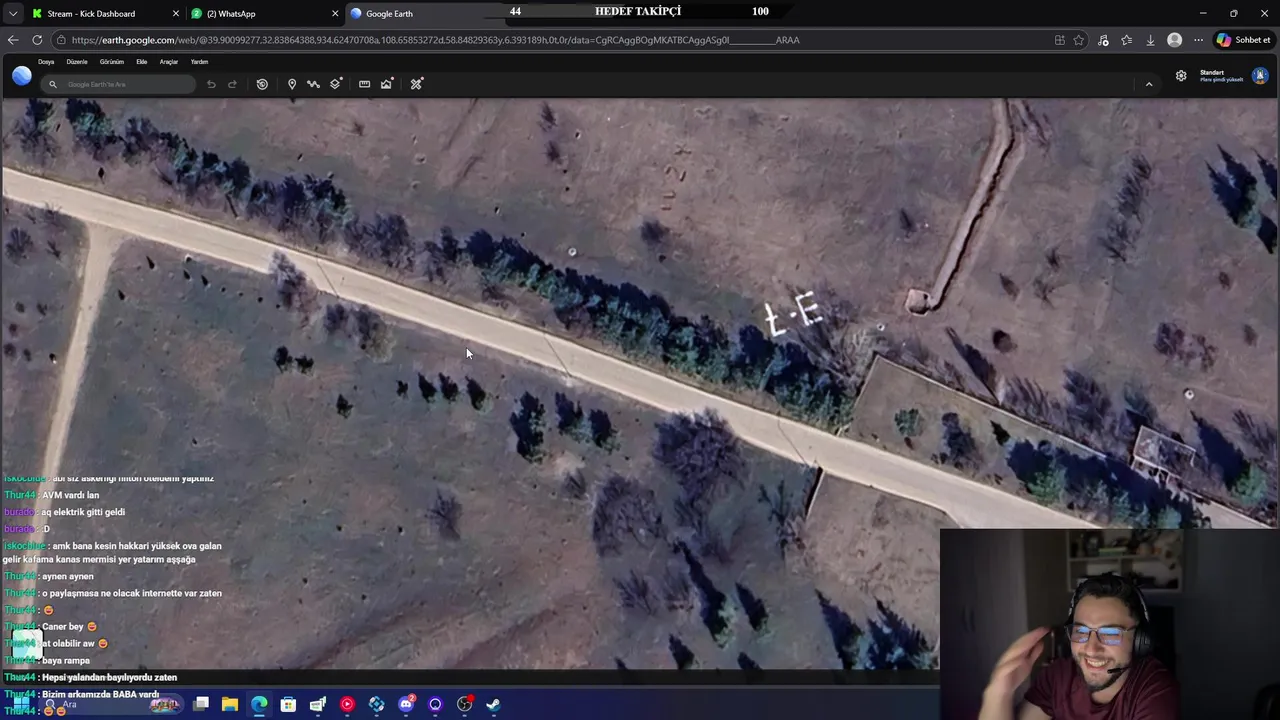
Task: Go back in browser history
Action: [13, 40]
